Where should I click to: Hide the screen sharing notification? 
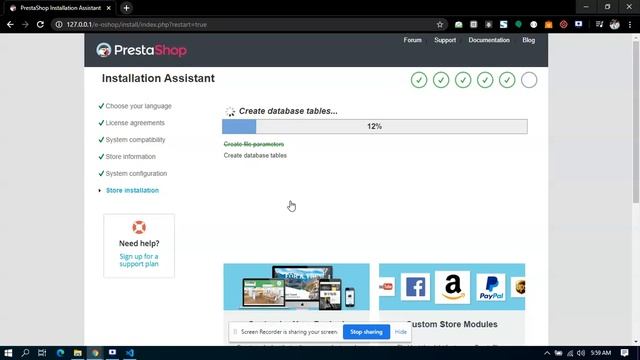(400, 332)
